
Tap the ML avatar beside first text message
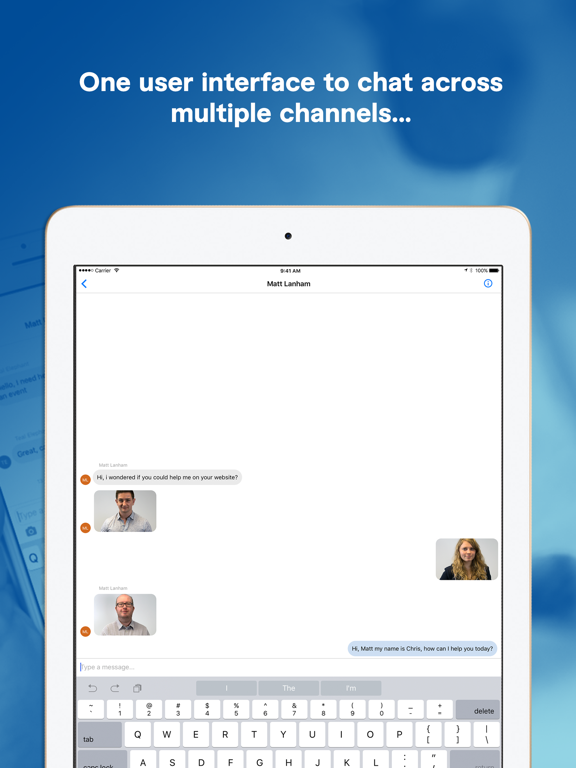(x=85, y=480)
